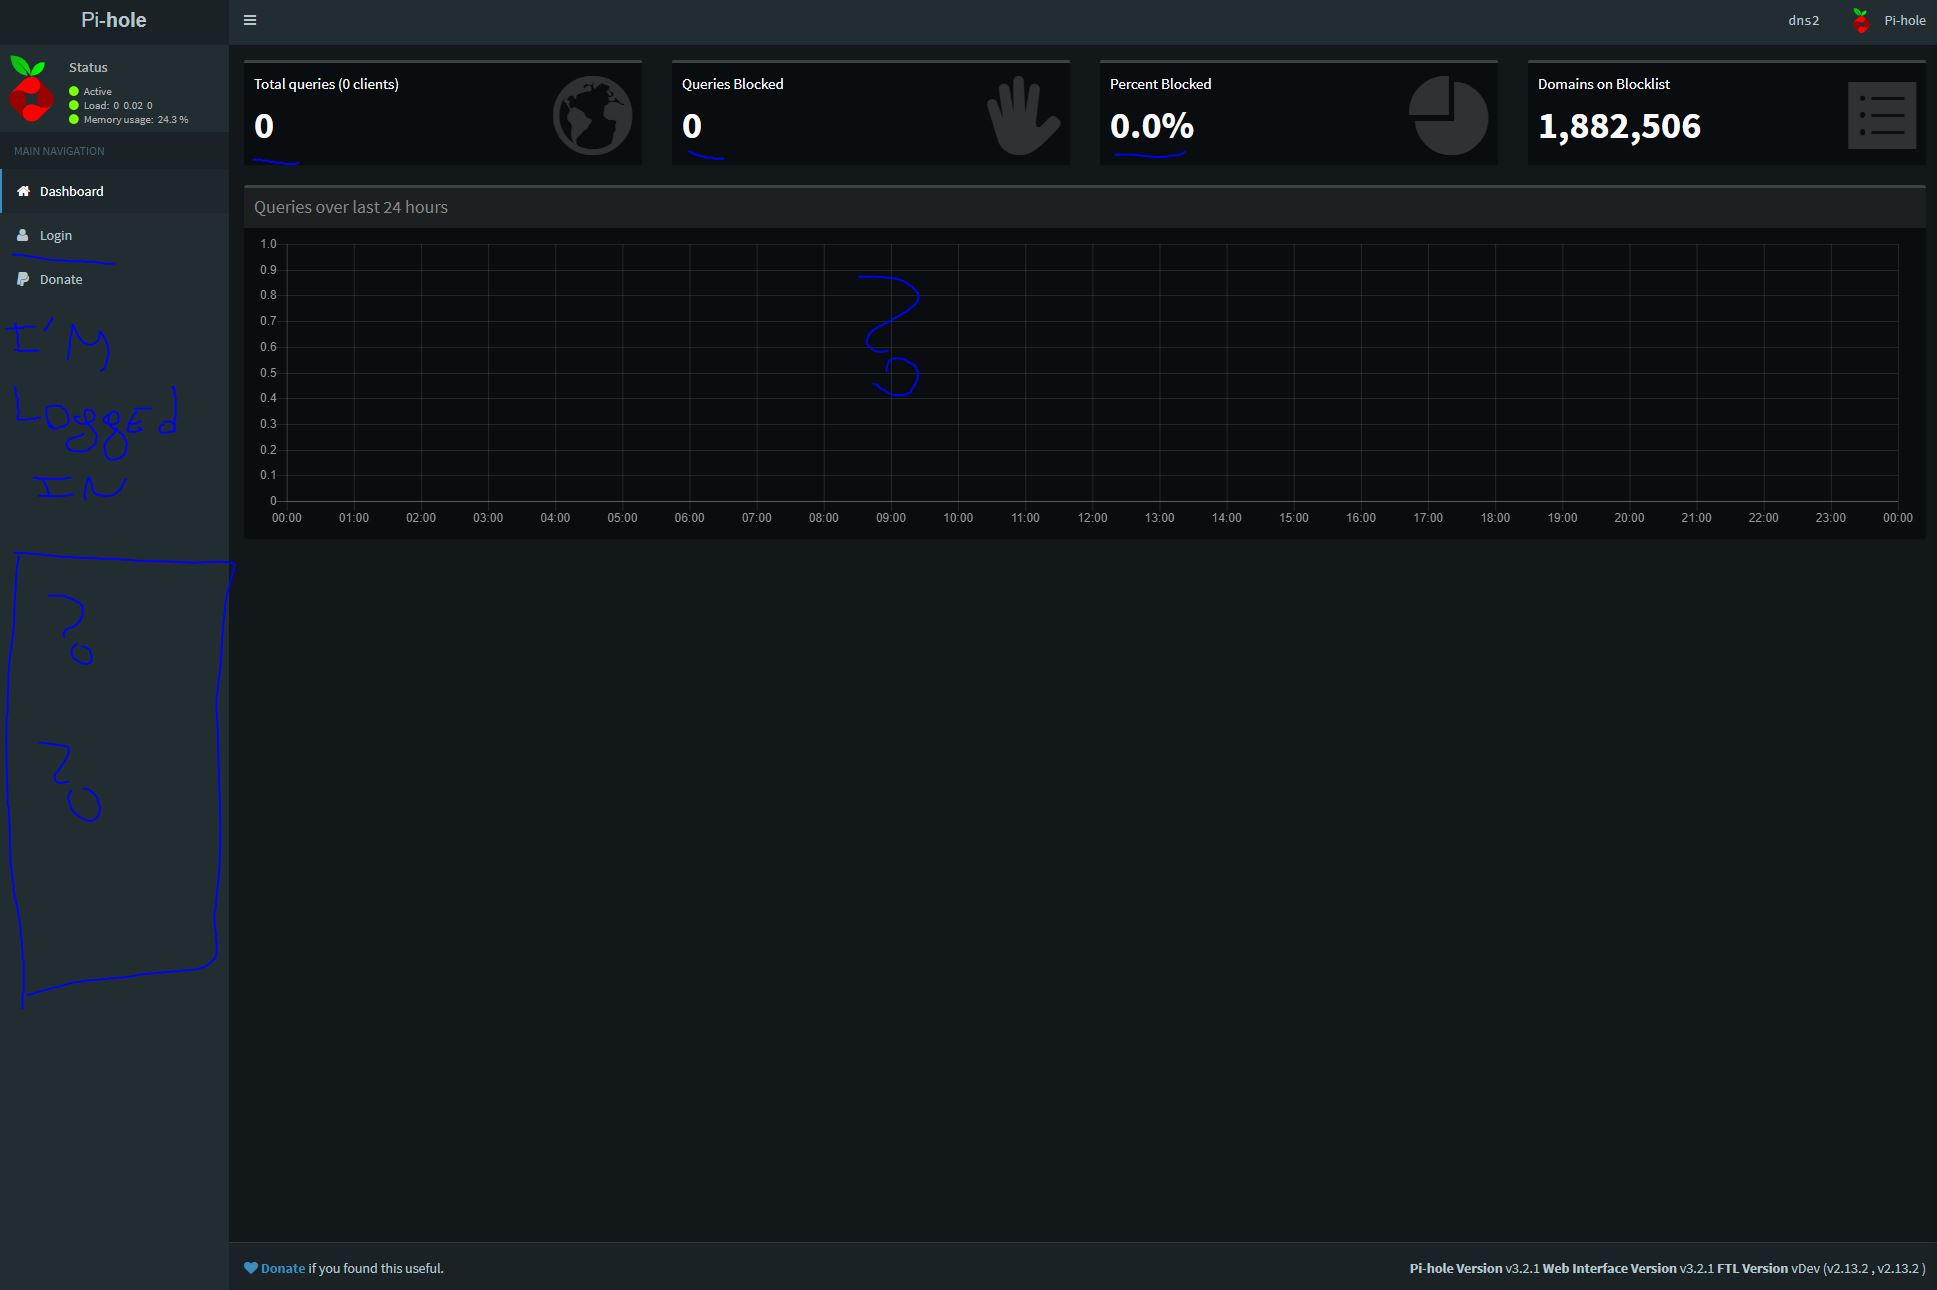Click the dns2 hostname label in the header
The width and height of the screenshot is (1937, 1290).
pyautogui.click(x=1803, y=19)
